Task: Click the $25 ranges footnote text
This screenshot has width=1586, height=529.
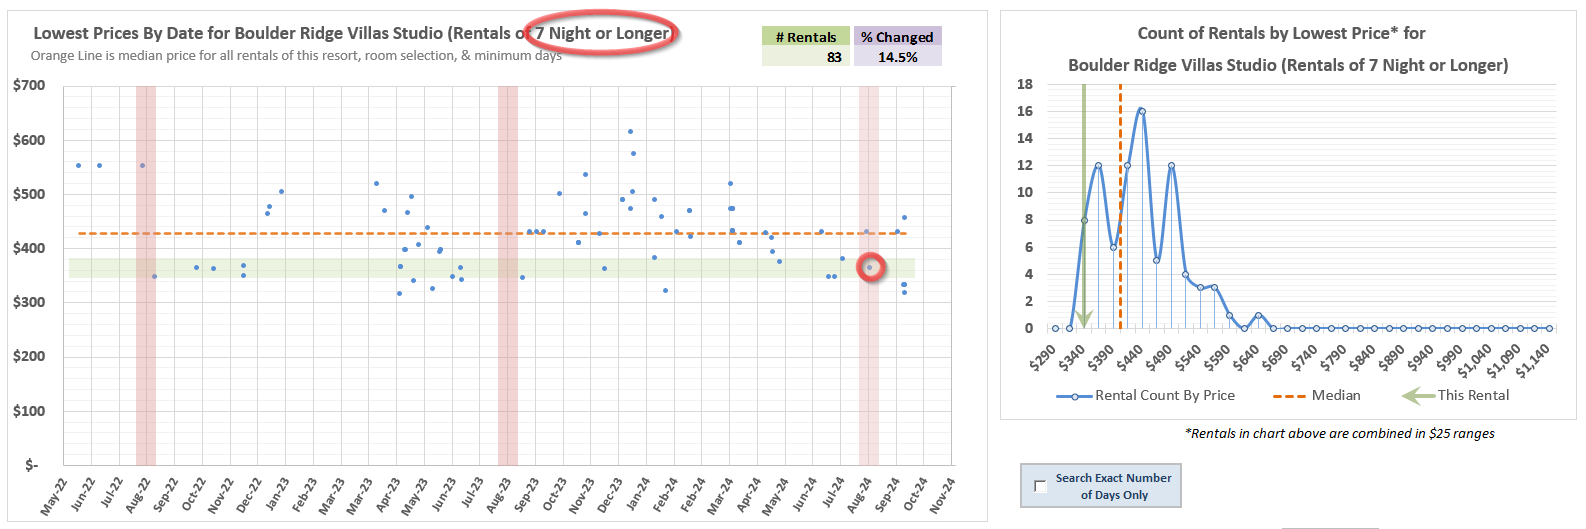Action: coord(1339,434)
